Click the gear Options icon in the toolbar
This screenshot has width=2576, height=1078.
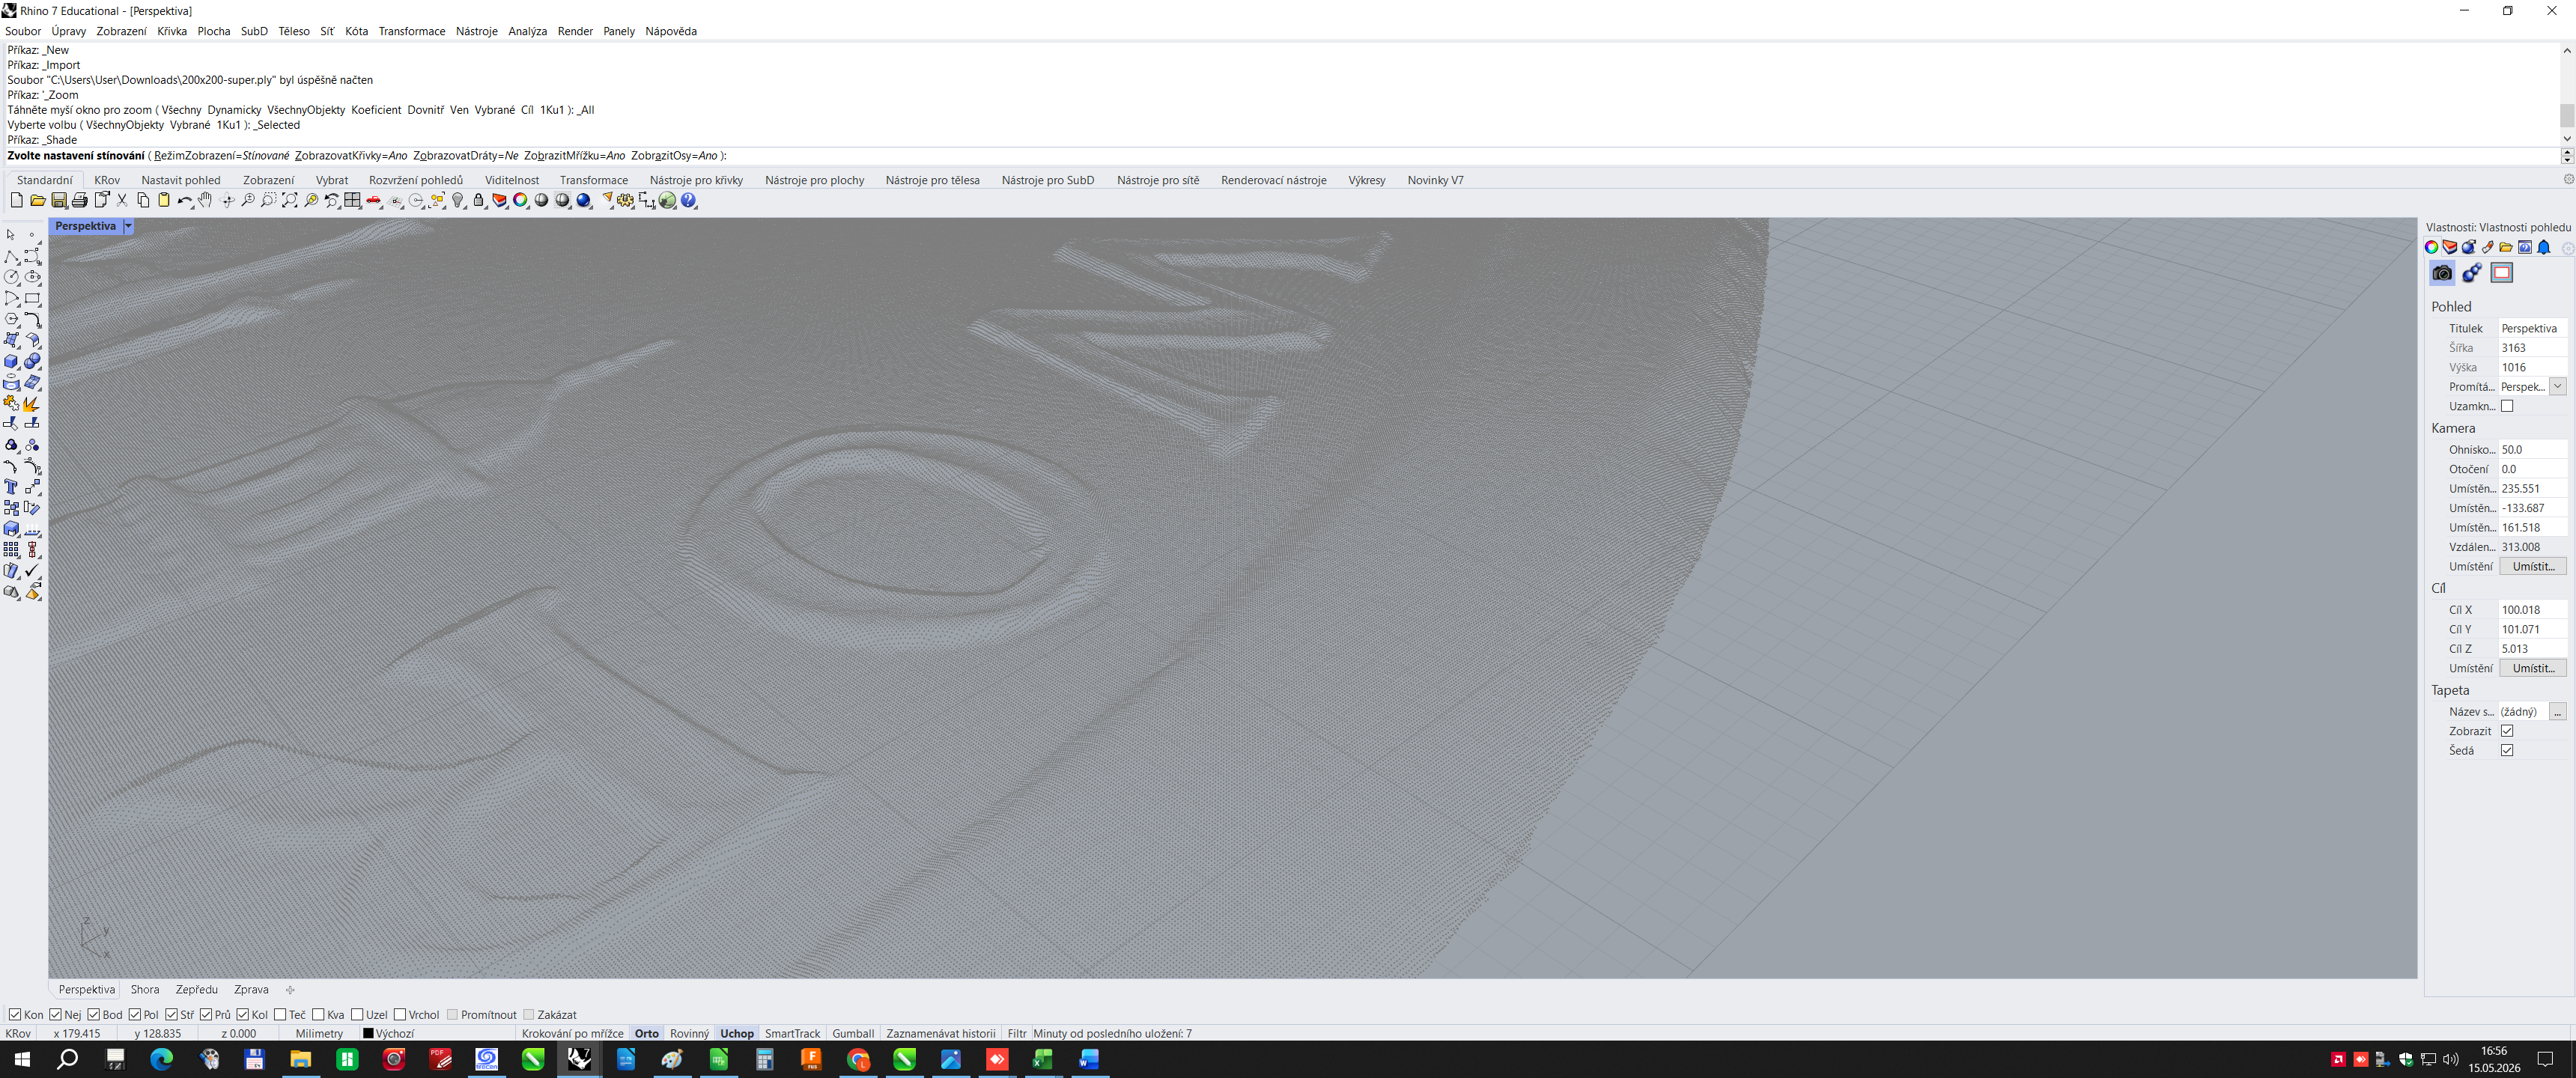(626, 201)
